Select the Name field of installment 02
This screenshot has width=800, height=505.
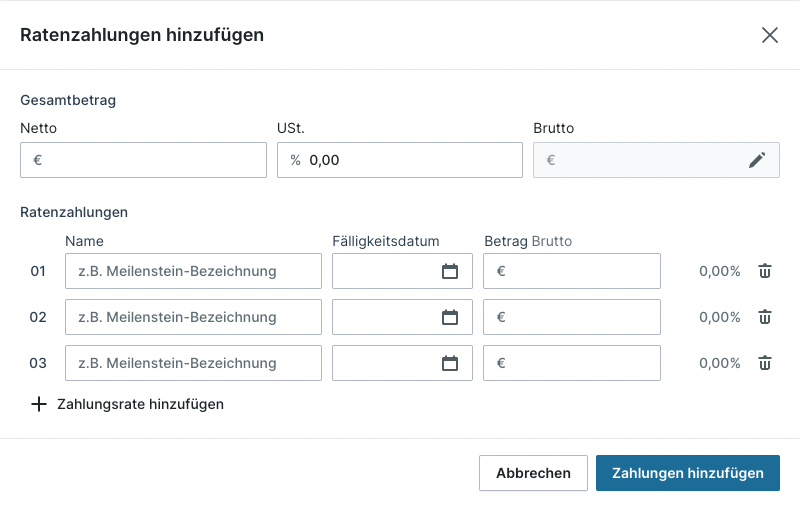(193, 317)
